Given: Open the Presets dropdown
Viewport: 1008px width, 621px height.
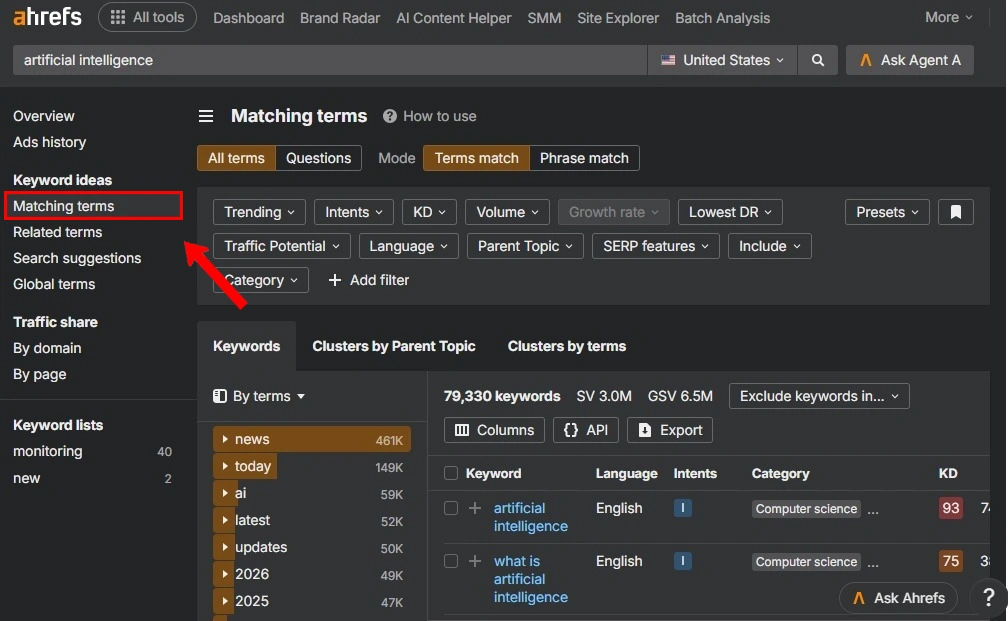Looking at the screenshot, I should coord(887,212).
